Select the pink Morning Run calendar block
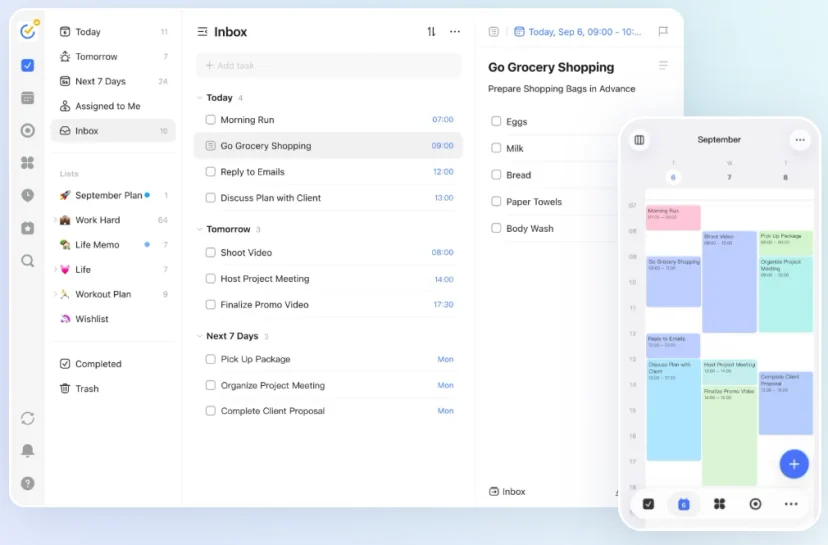Viewport: 828px width, 545px height. pyautogui.click(x=673, y=218)
